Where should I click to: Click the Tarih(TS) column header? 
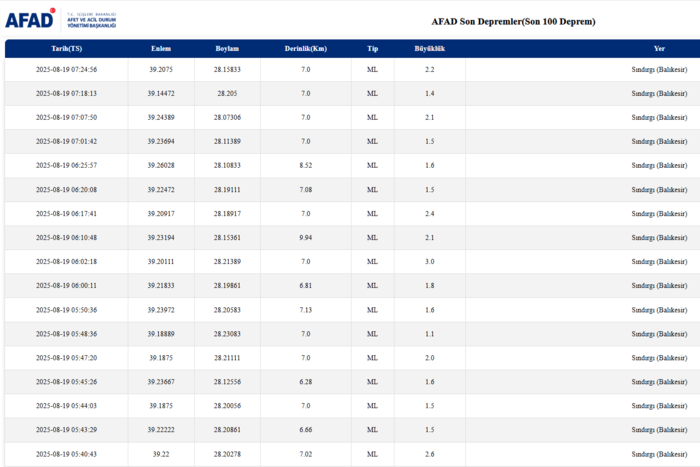[66, 48]
